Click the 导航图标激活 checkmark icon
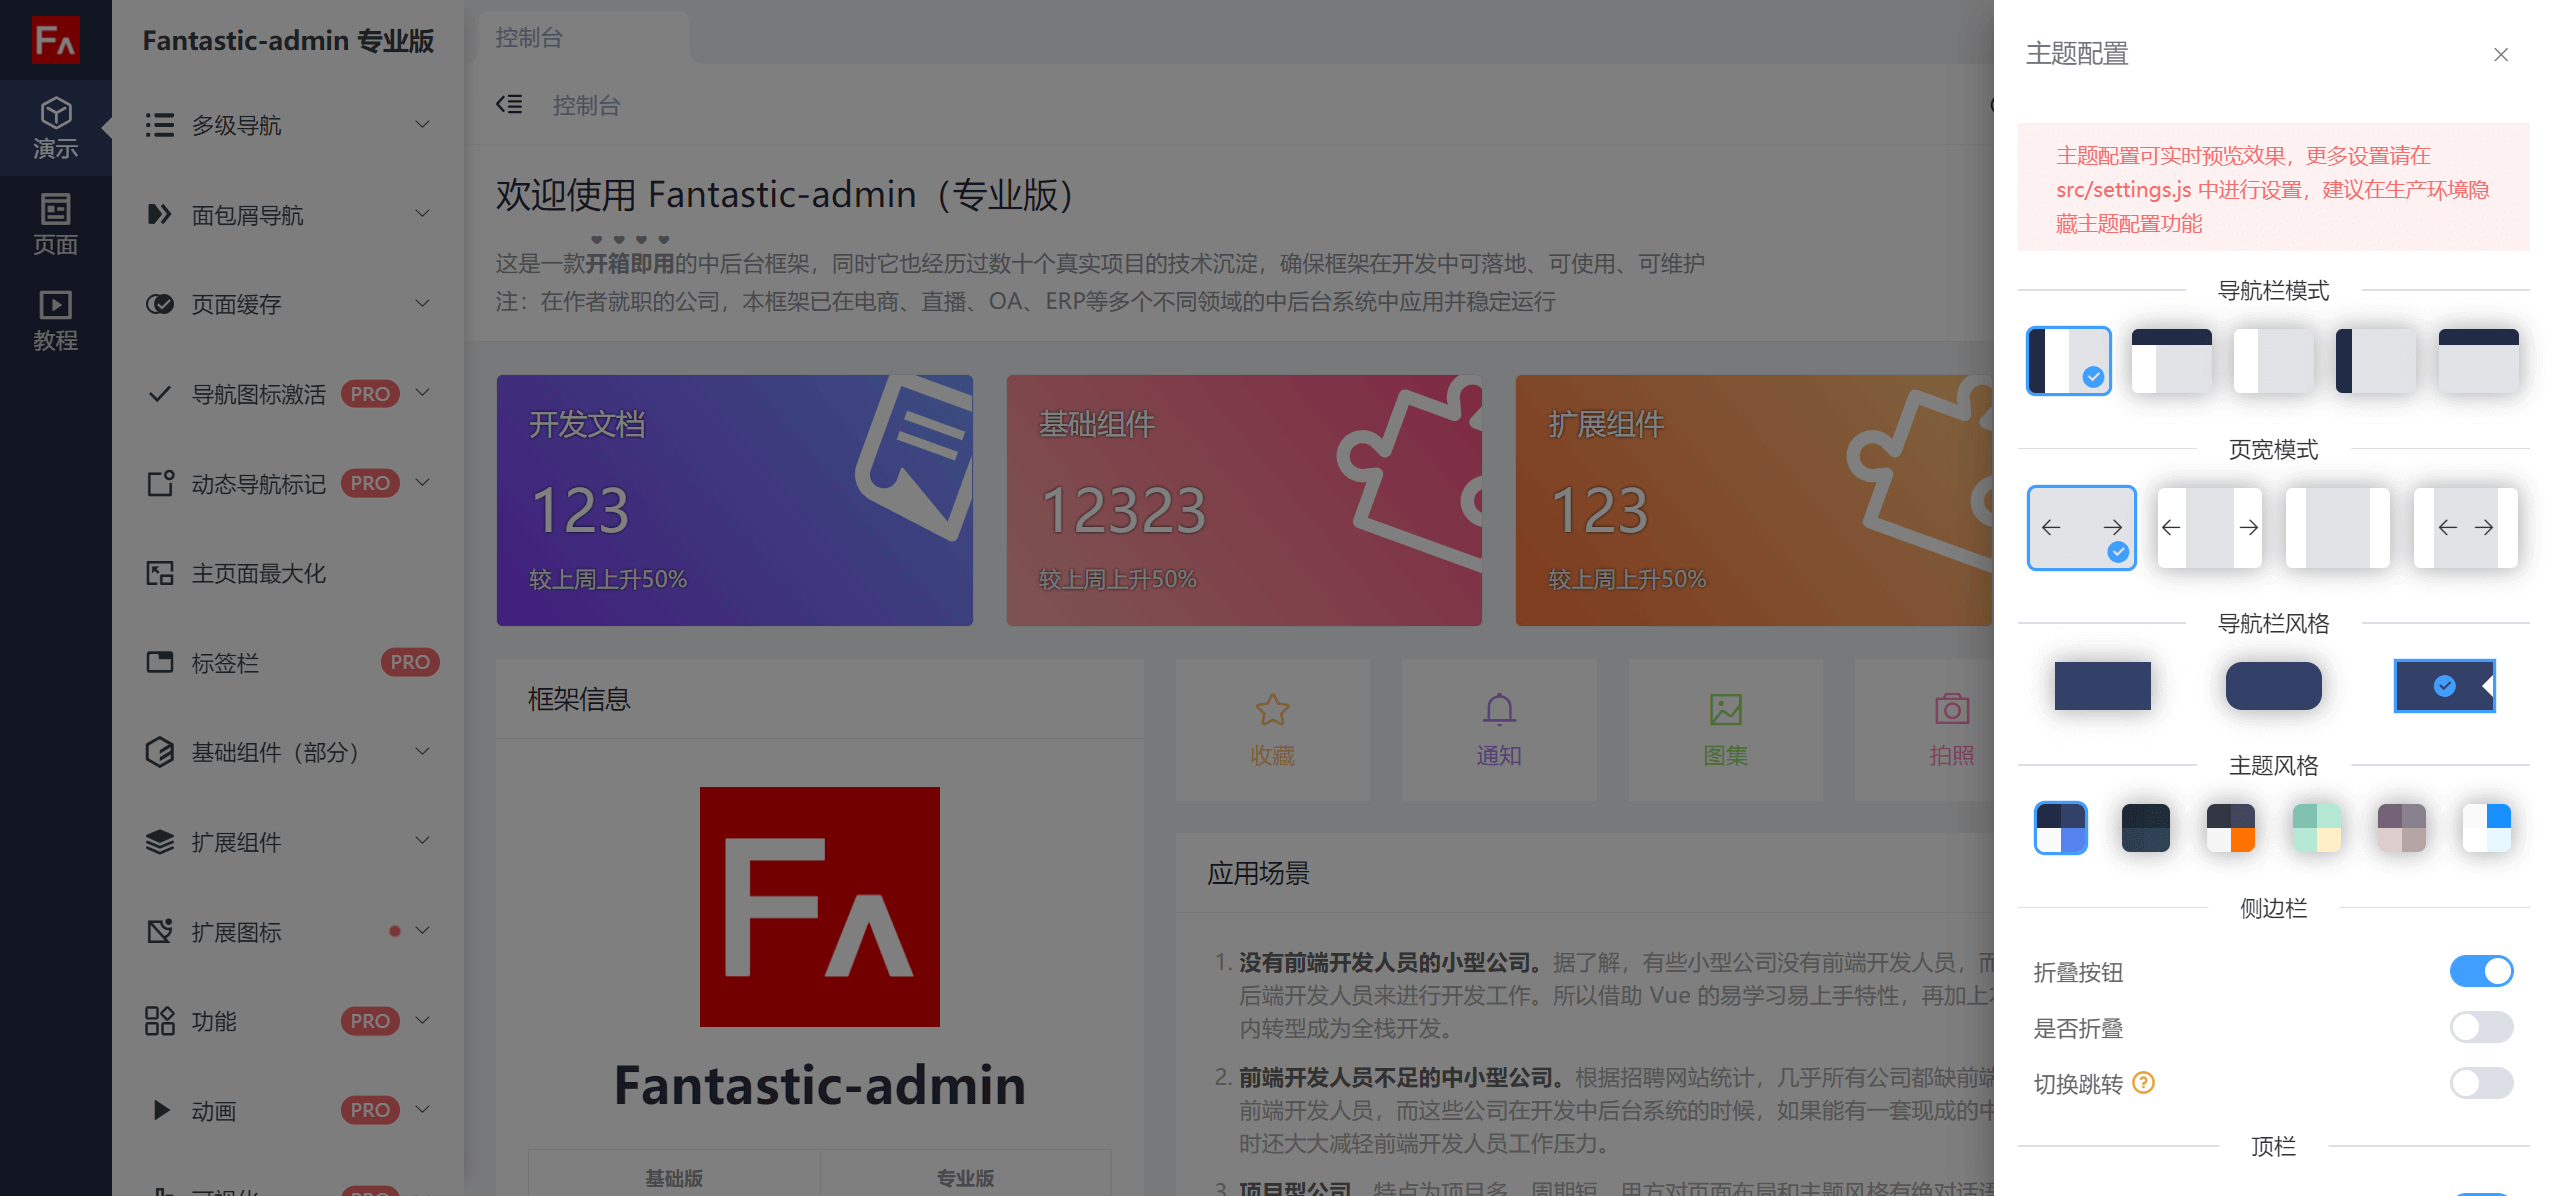Image resolution: width=2554 pixels, height=1196 pixels. 159,394
